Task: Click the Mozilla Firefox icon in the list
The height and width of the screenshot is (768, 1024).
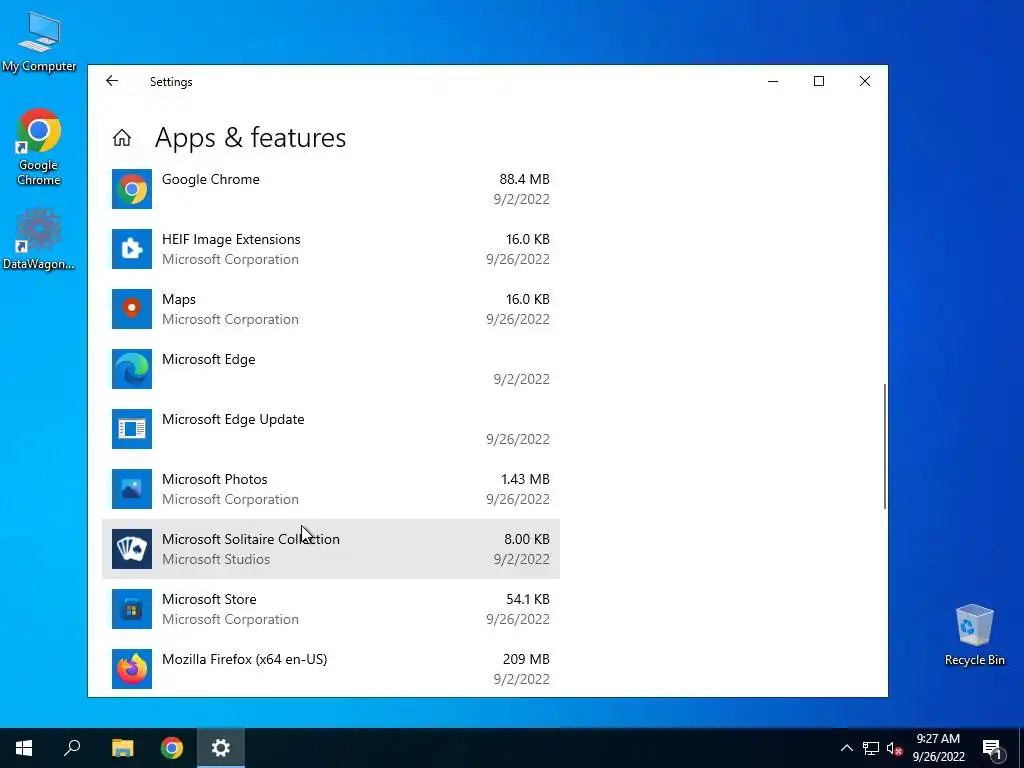Action: [132, 669]
